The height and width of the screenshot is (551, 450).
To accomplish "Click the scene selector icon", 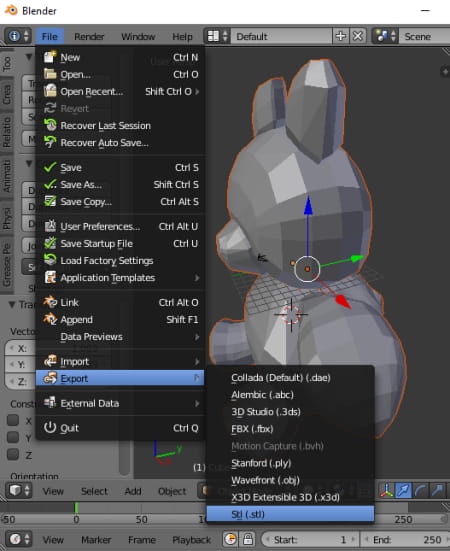I will (x=385, y=36).
